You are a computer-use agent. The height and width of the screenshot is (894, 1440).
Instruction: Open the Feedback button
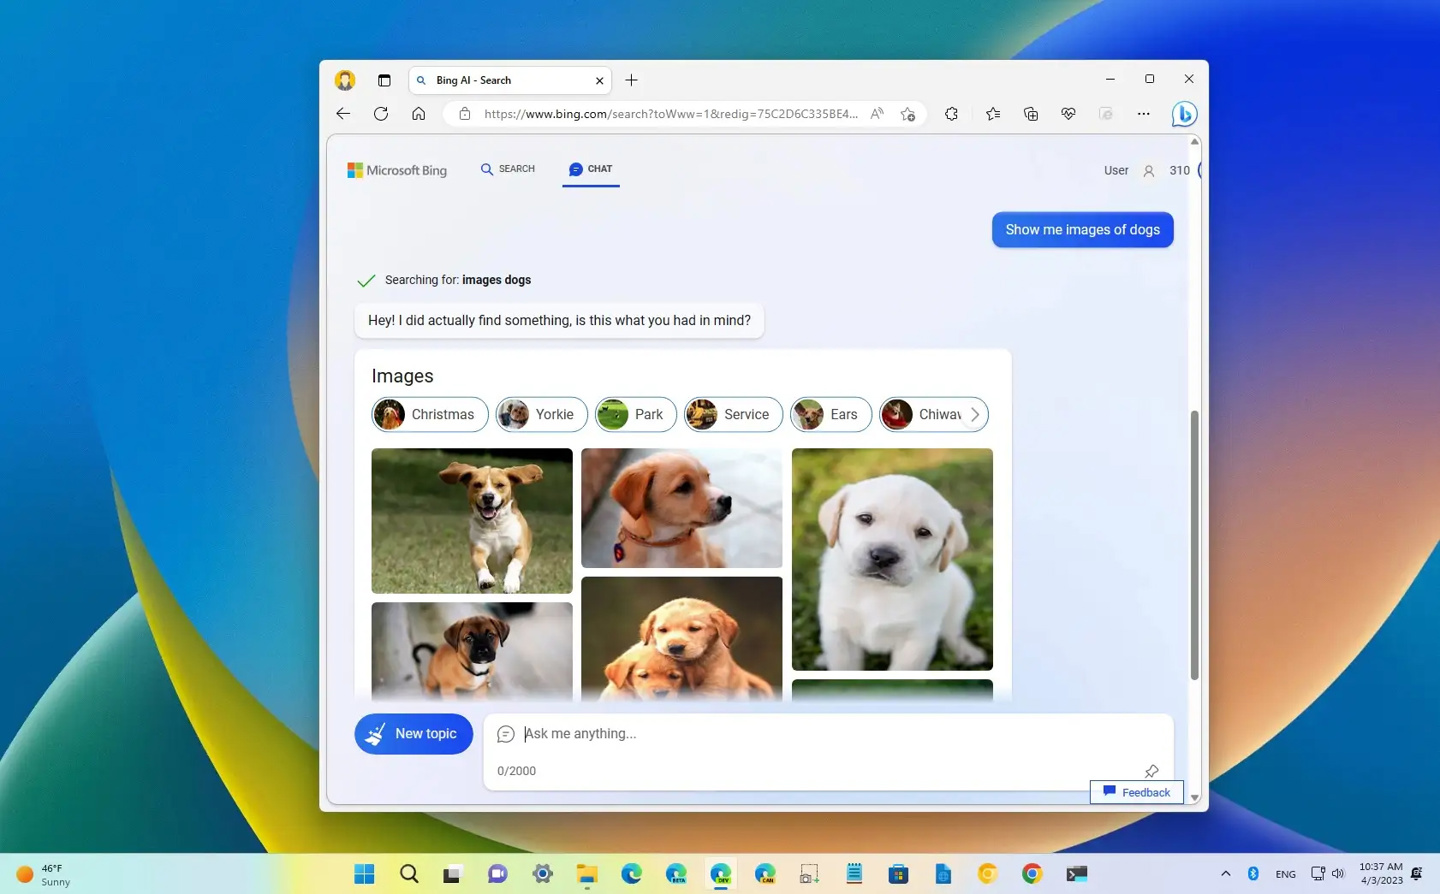tap(1136, 792)
